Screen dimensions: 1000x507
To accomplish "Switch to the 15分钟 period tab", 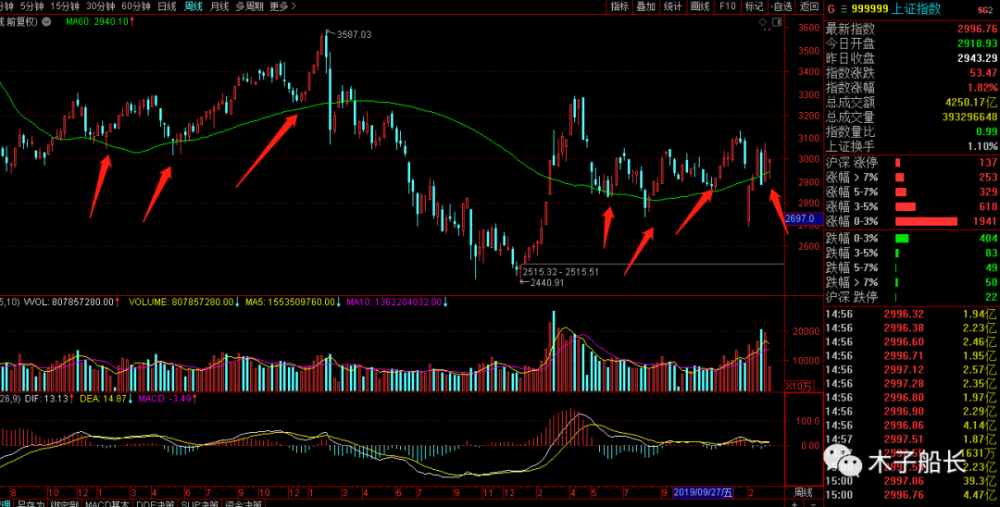I will 65,6.
